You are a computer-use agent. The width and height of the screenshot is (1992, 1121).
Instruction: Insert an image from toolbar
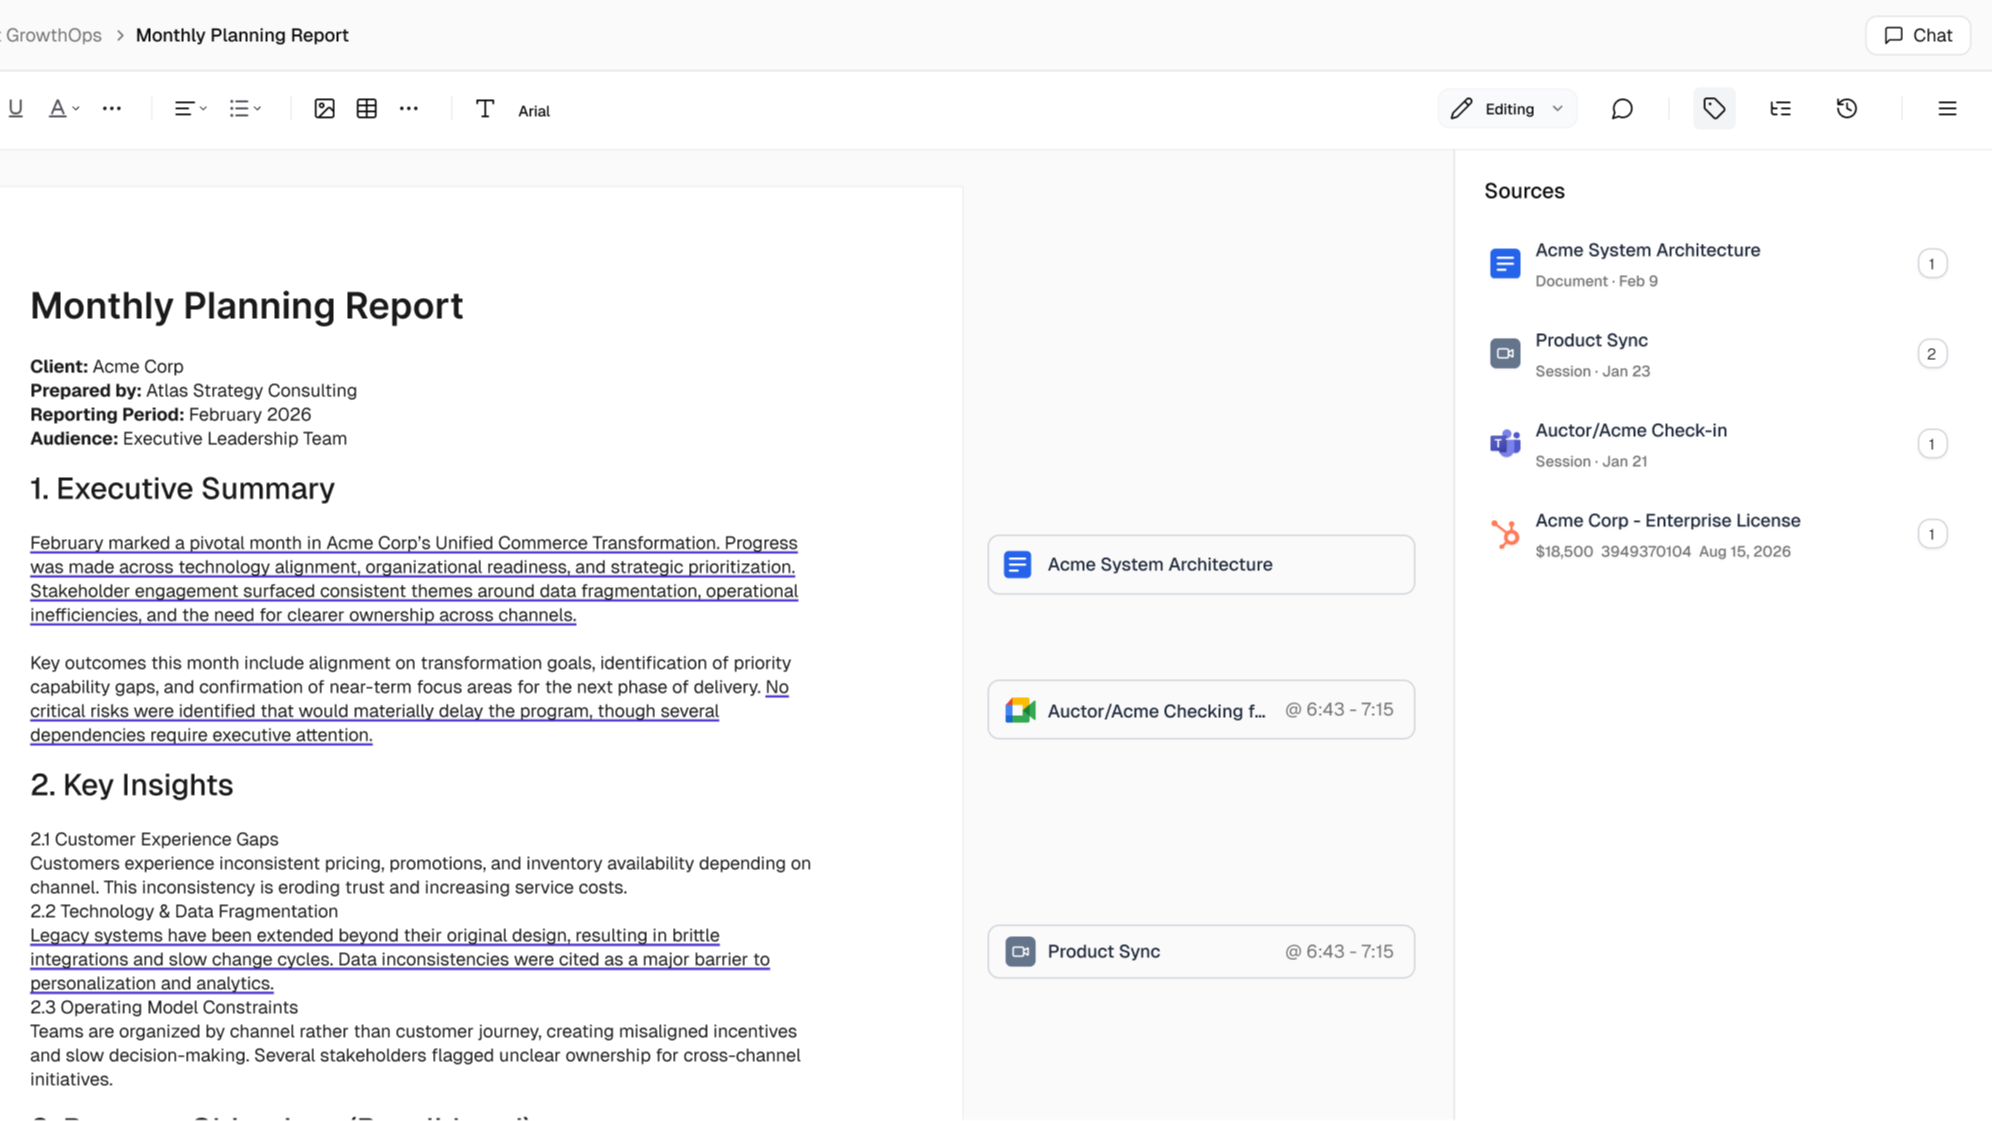324,109
